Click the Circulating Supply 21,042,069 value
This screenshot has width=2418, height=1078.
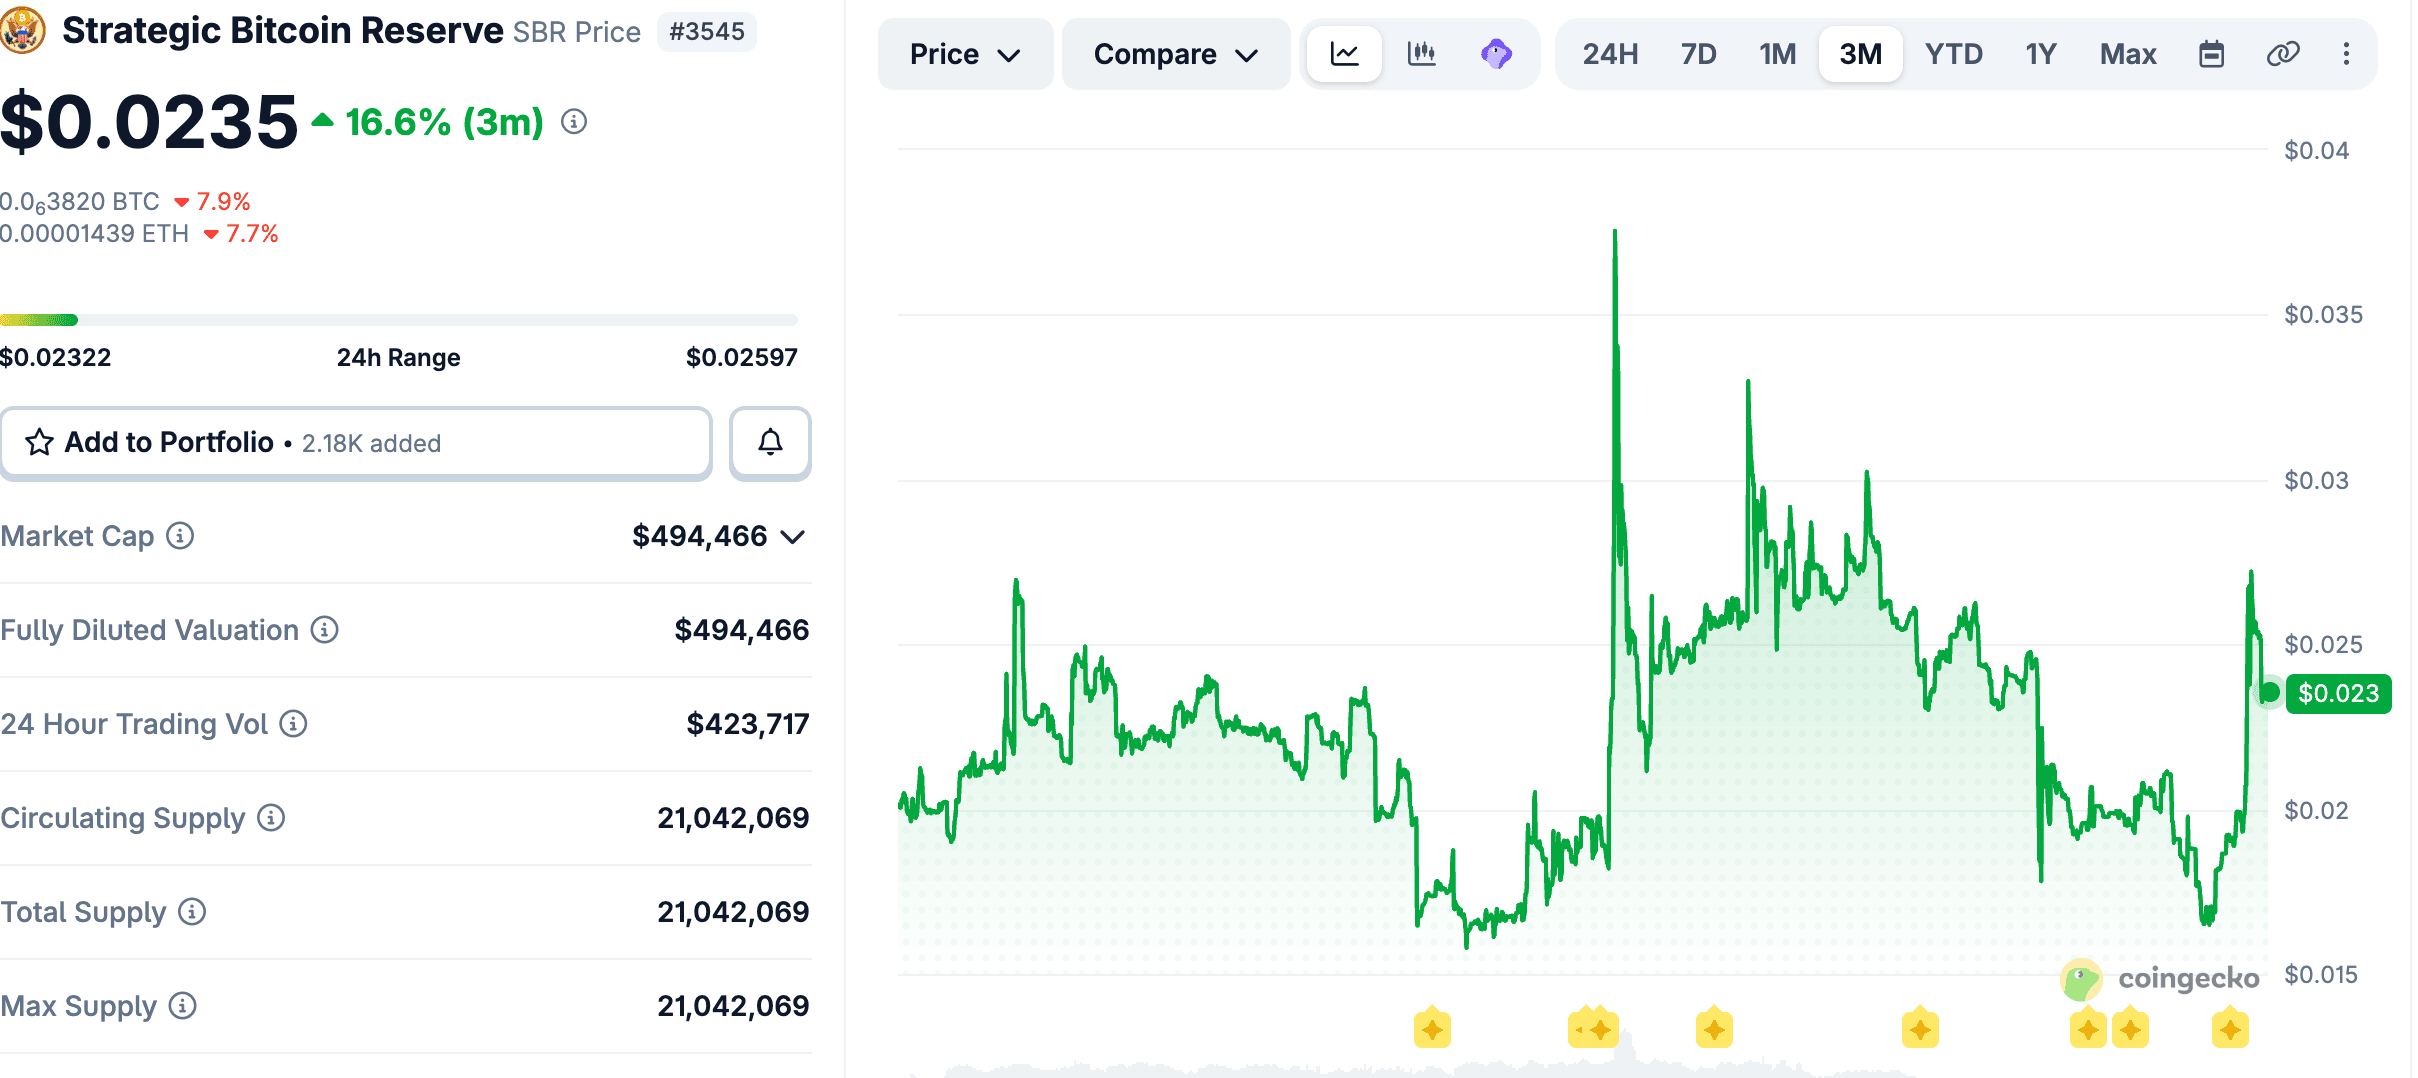(733, 818)
